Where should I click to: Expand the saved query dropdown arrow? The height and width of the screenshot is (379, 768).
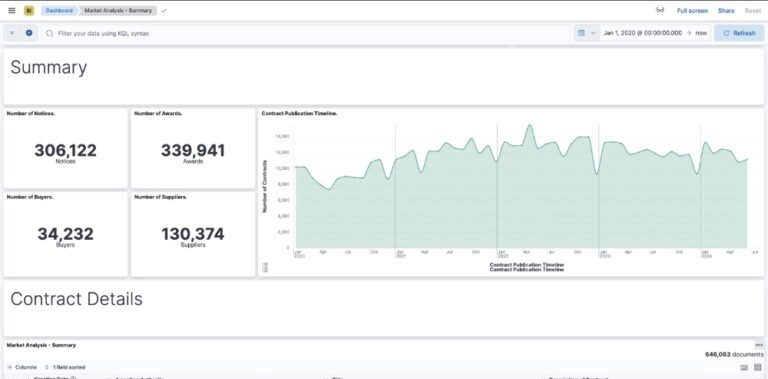12,33
